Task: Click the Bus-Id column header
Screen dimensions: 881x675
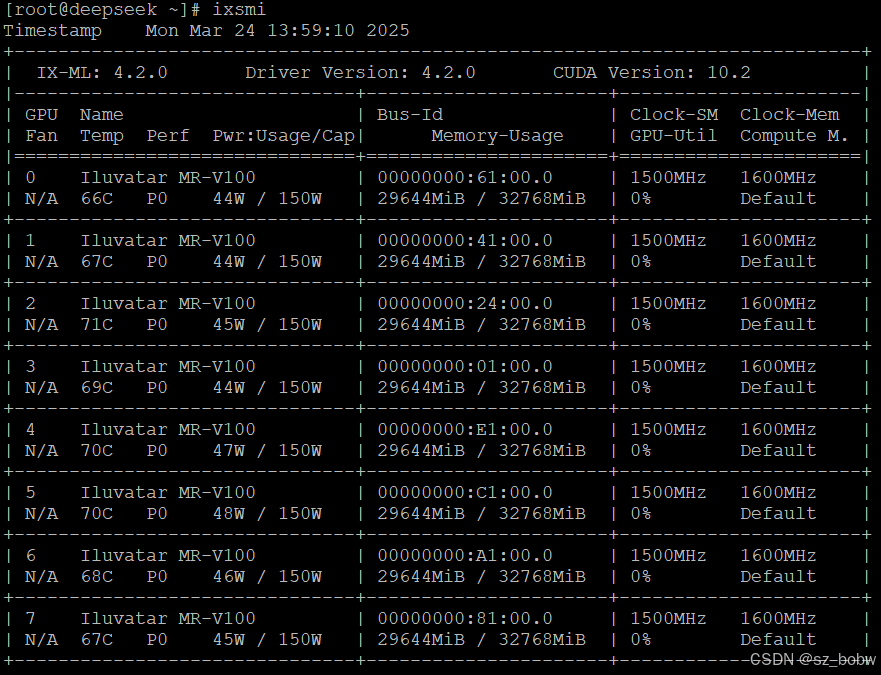Action: pyautogui.click(x=410, y=115)
